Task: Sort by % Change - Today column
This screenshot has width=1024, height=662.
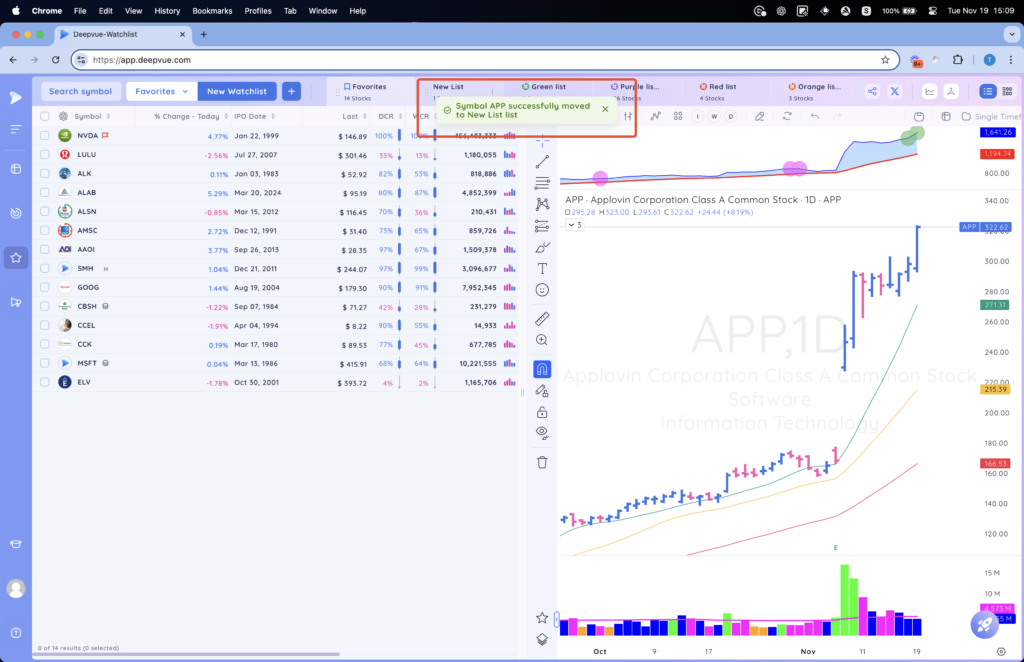Action: (191, 116)
